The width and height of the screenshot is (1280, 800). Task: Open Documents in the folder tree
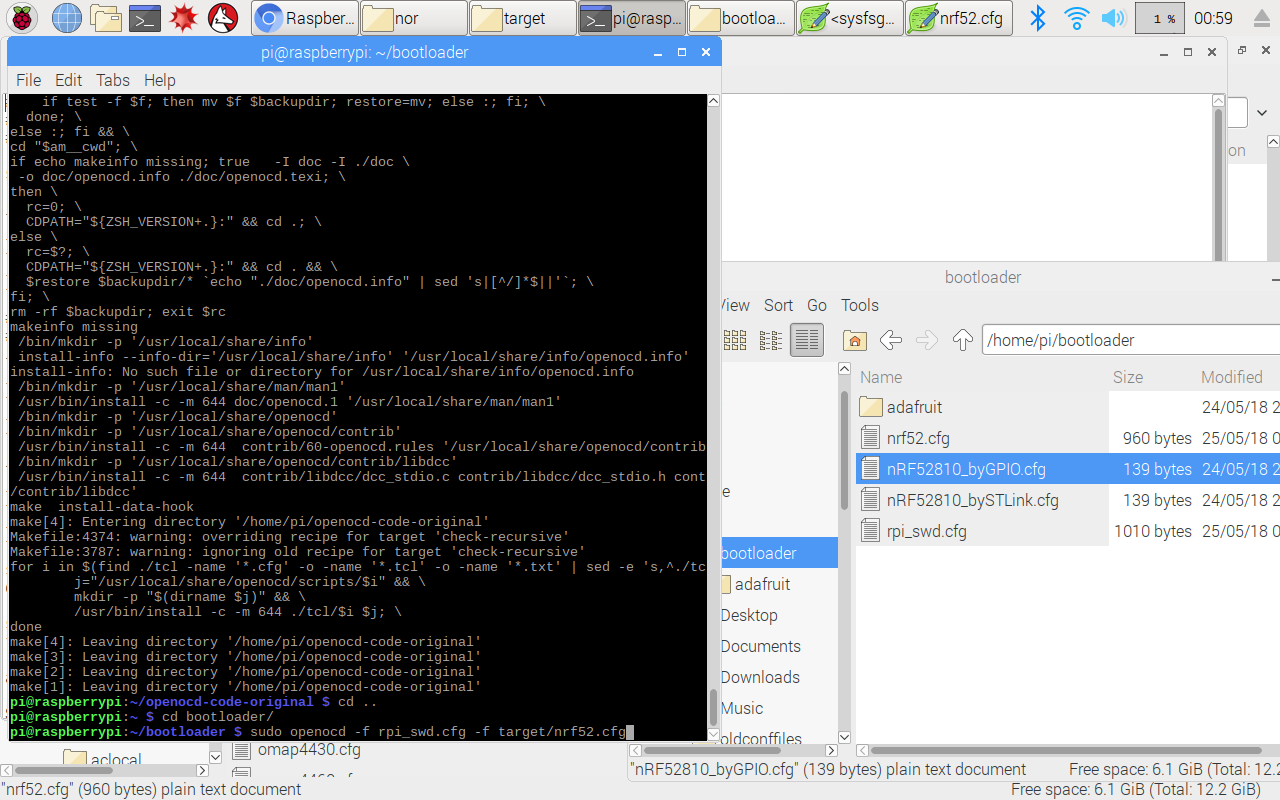761,646
